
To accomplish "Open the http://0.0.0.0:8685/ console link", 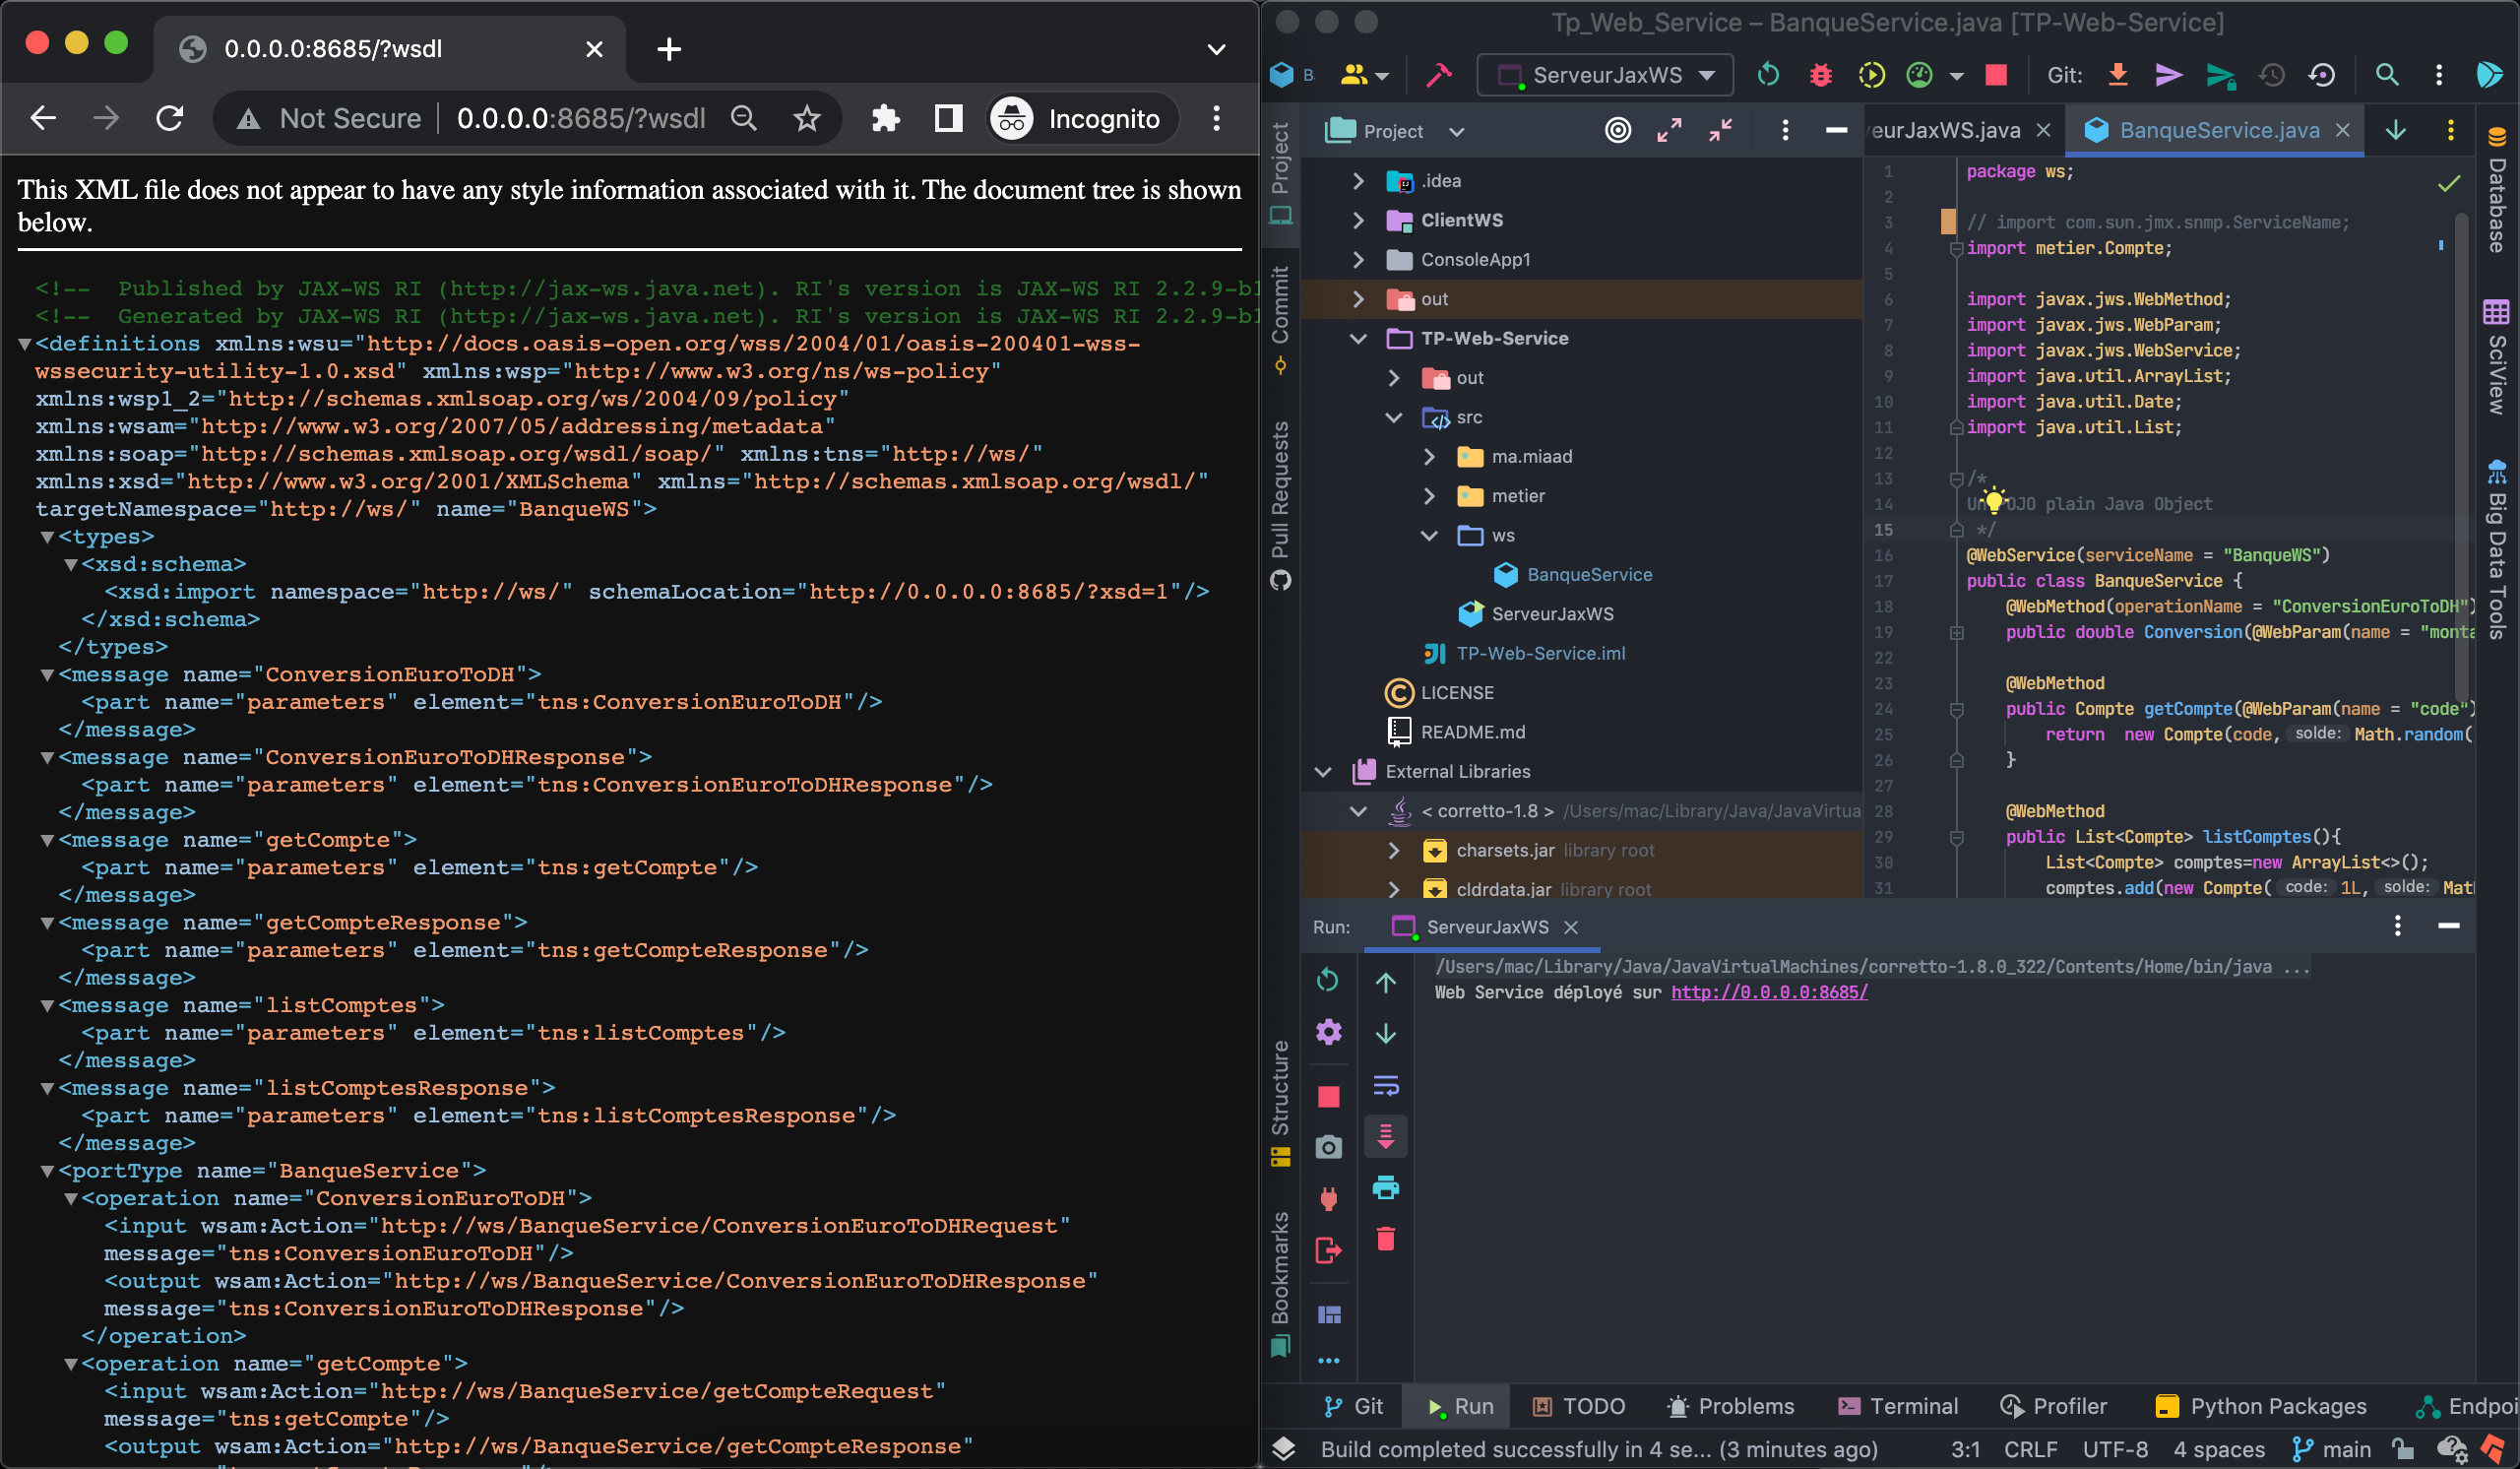I will point(1769,992).
